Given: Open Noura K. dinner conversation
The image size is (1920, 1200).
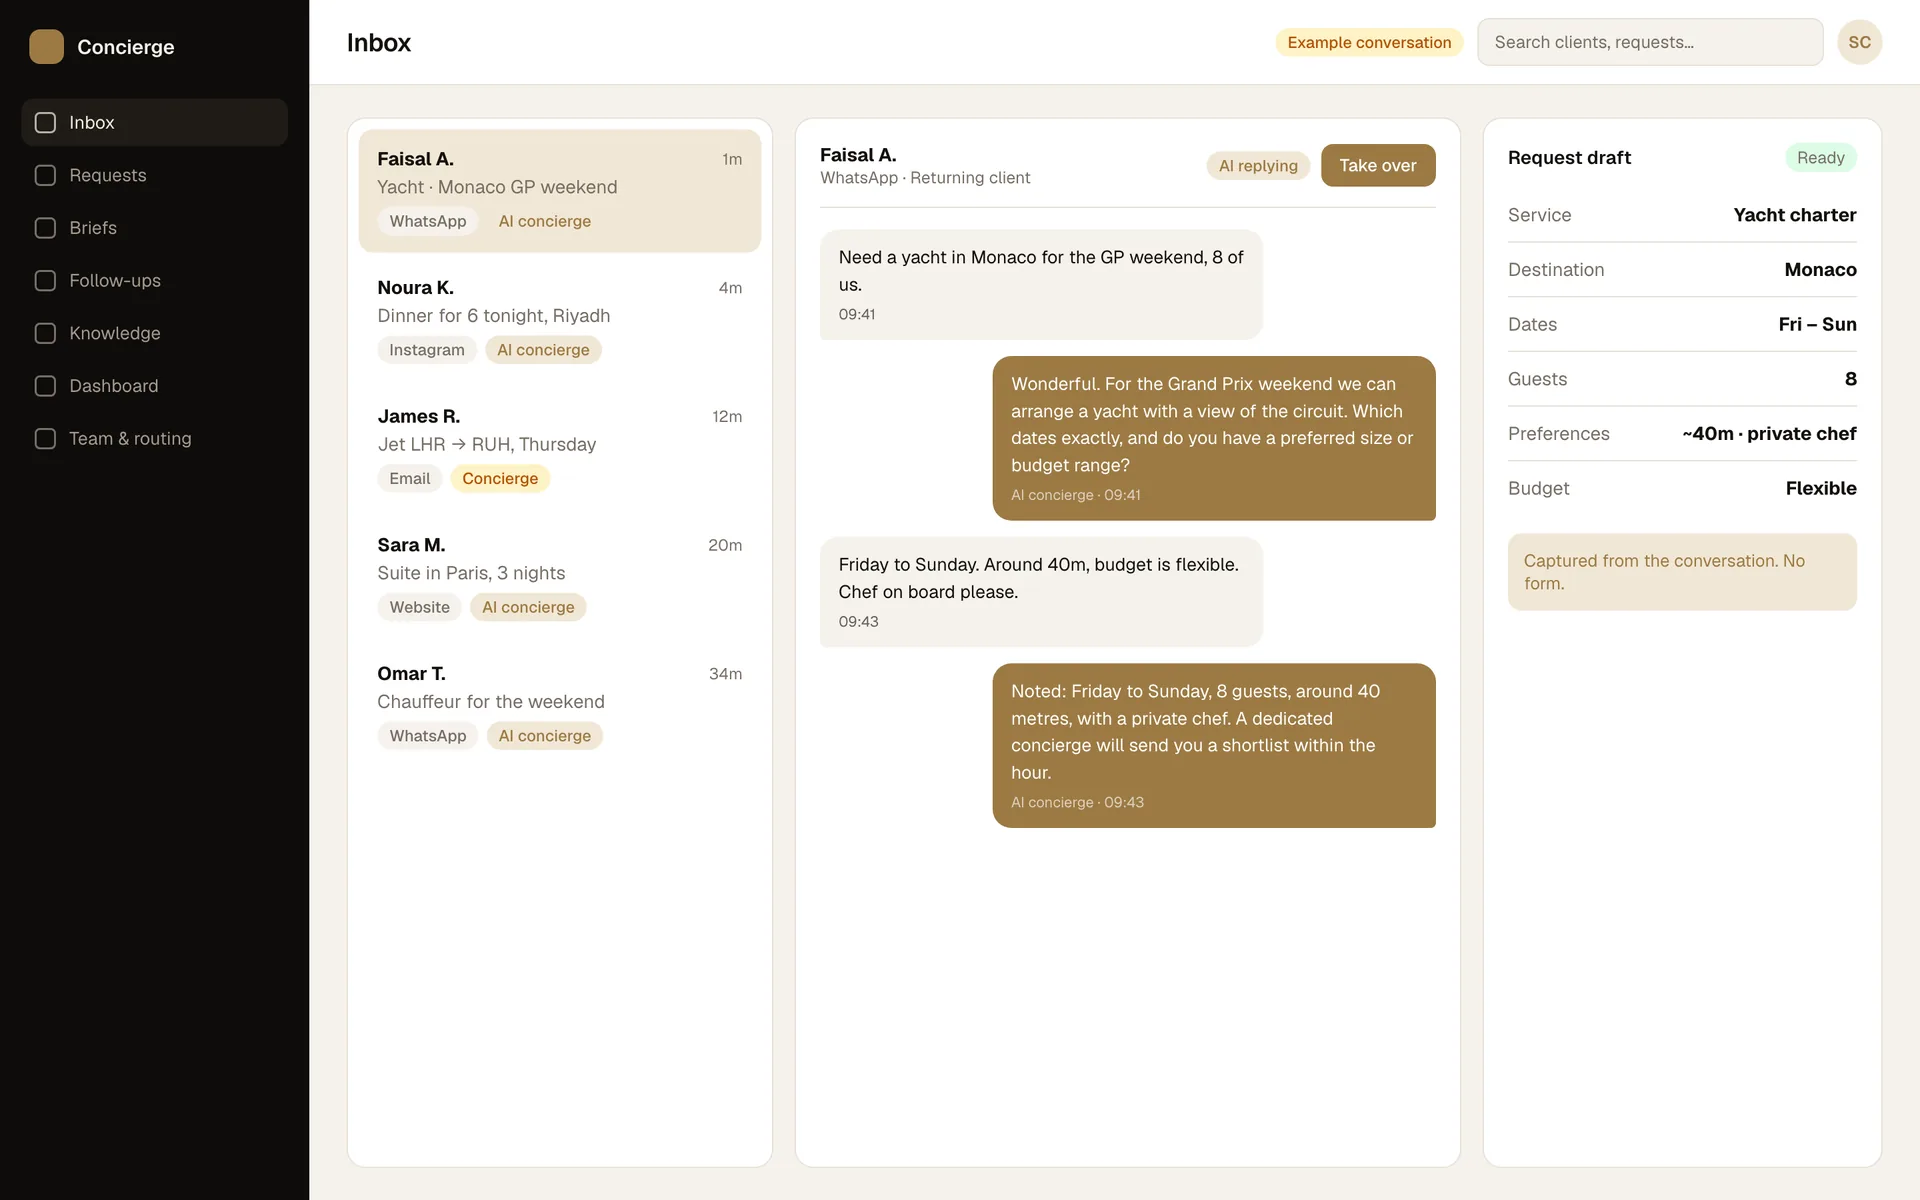Looking at the screenshot, I should pos(559,319).
